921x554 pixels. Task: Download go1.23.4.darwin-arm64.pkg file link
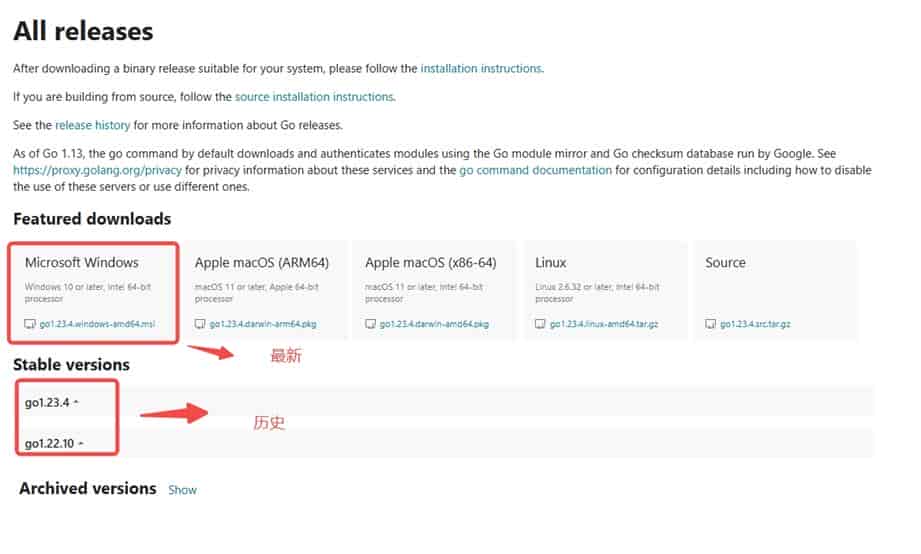pyautogui.click(x=264, y=324)
